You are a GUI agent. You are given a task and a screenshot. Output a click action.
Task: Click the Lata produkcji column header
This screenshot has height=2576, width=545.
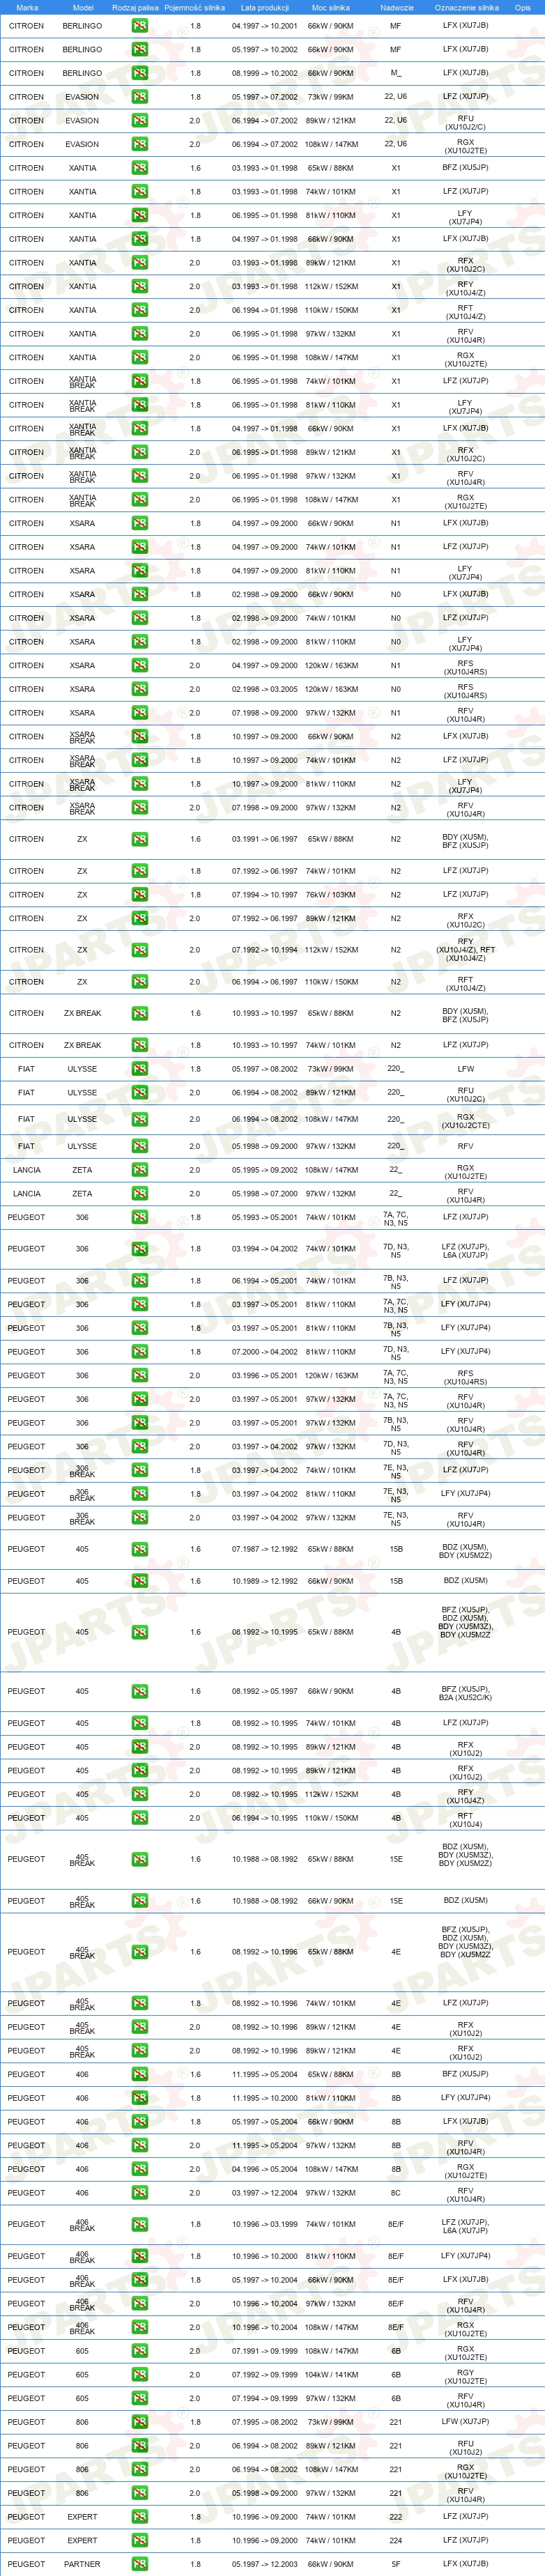pos(265,7)
